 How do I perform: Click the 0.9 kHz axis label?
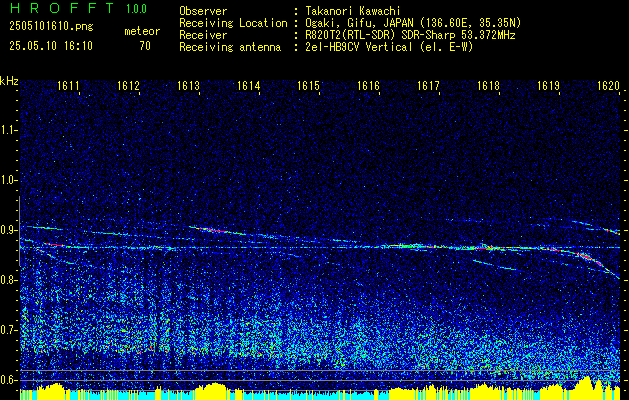point(9,230)
